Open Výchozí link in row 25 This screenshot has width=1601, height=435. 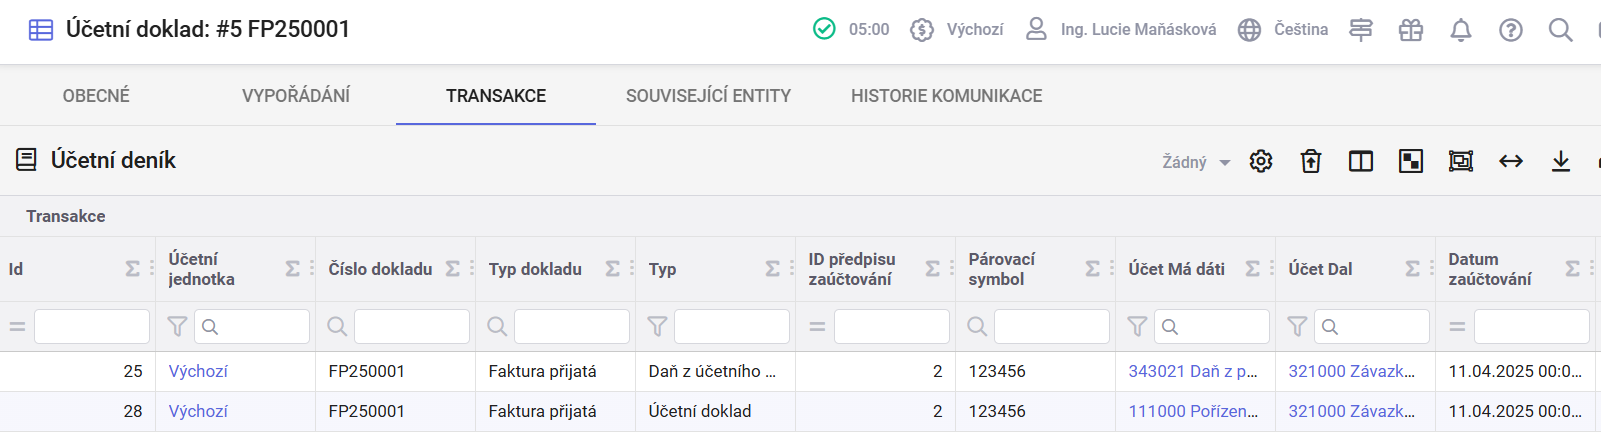[x=198, y=371]
